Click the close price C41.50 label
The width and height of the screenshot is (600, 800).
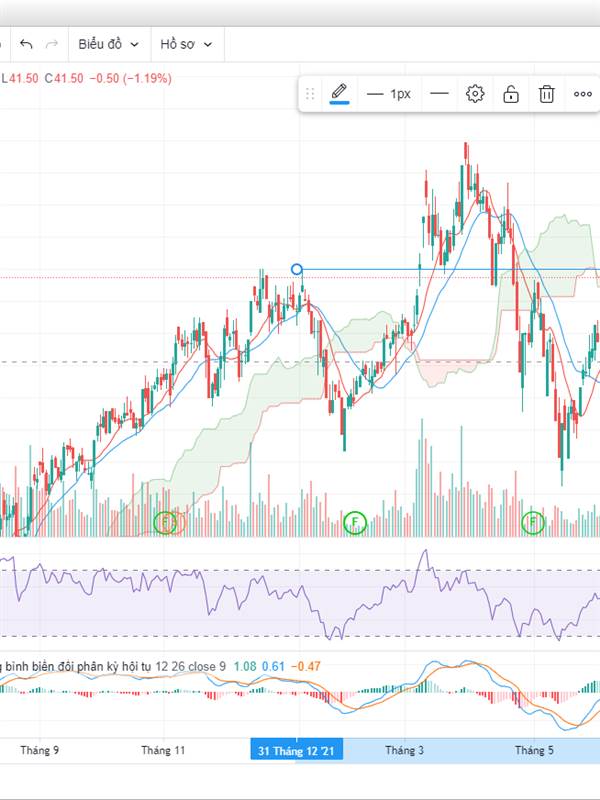click(x=64, y=79)
